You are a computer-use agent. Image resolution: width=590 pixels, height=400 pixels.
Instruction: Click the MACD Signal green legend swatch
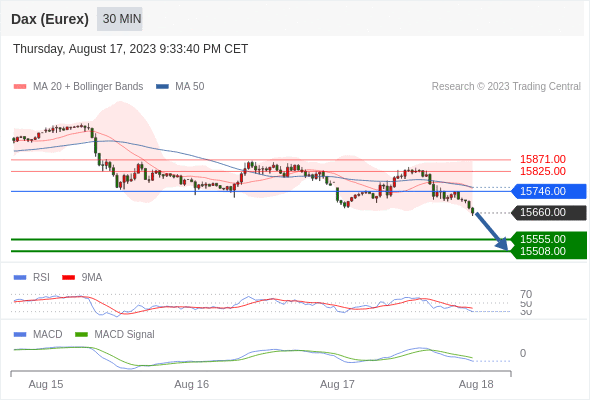pyautogui.click(x=81, y=335)
